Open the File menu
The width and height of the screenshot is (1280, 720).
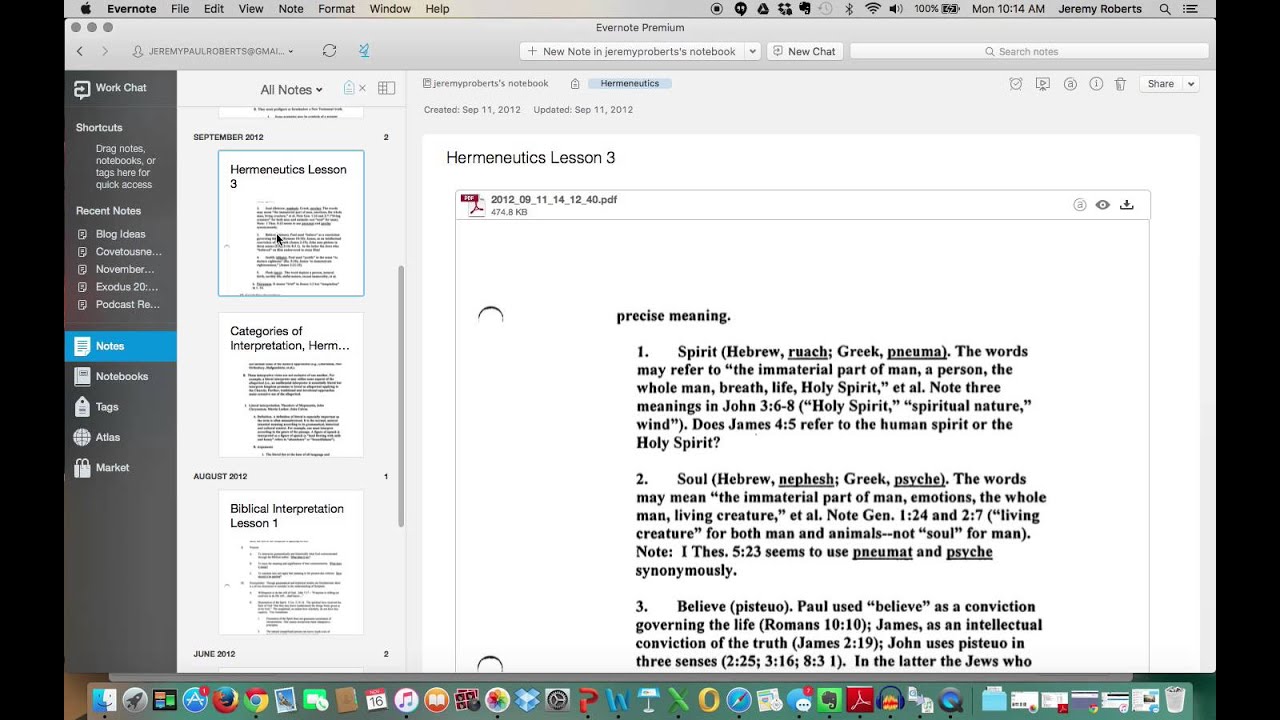[x=180, y=9]
